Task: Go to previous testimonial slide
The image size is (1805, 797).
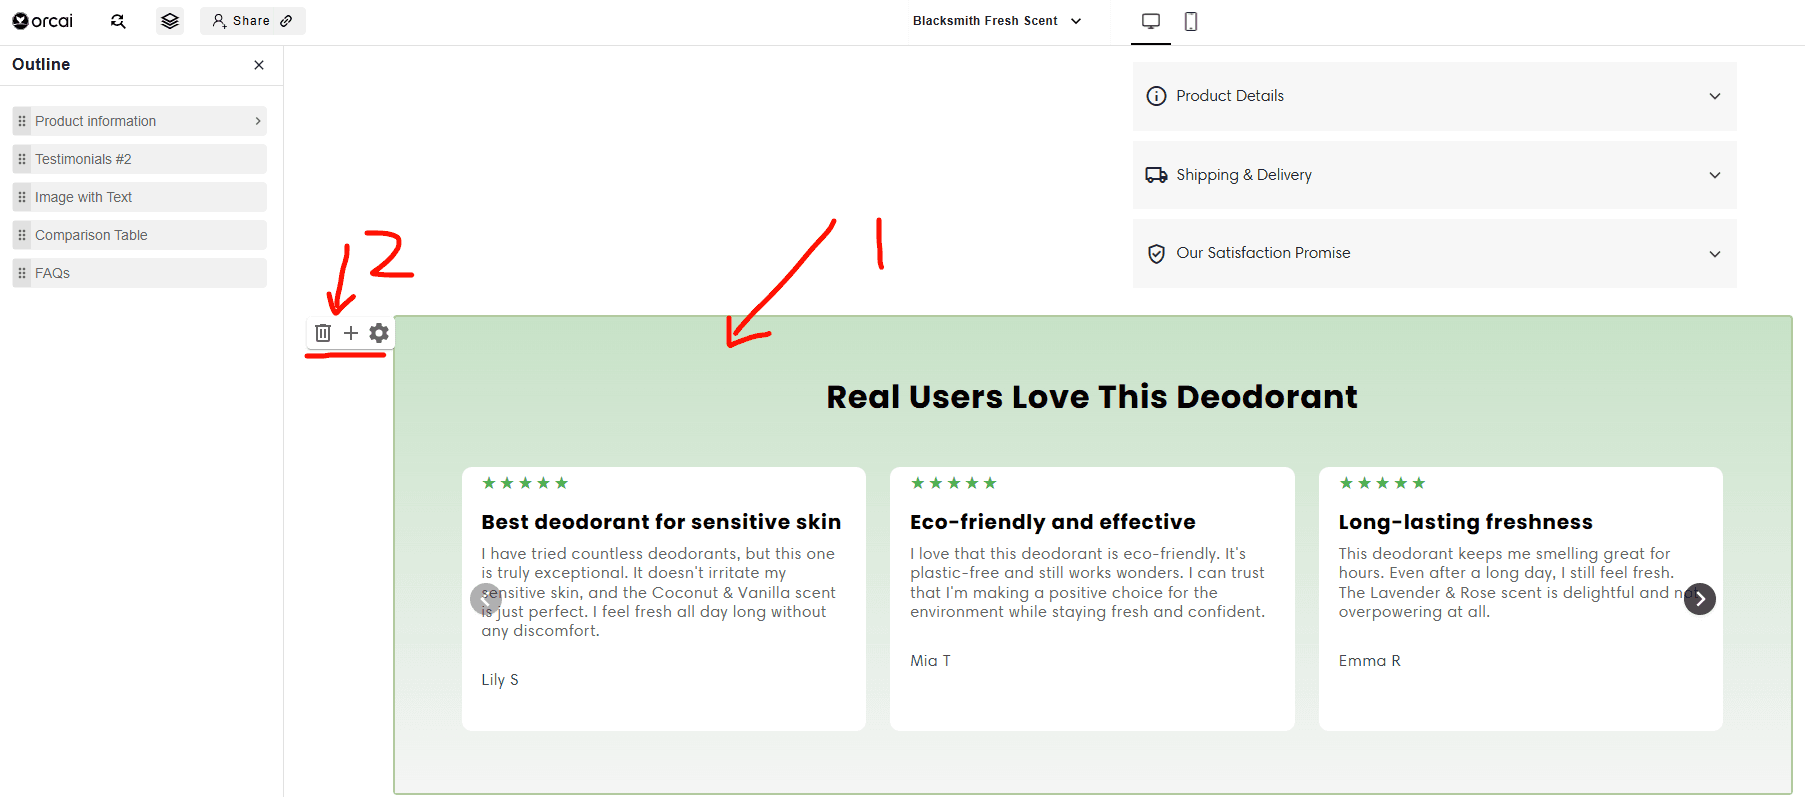Action: (x=486, y=599)
